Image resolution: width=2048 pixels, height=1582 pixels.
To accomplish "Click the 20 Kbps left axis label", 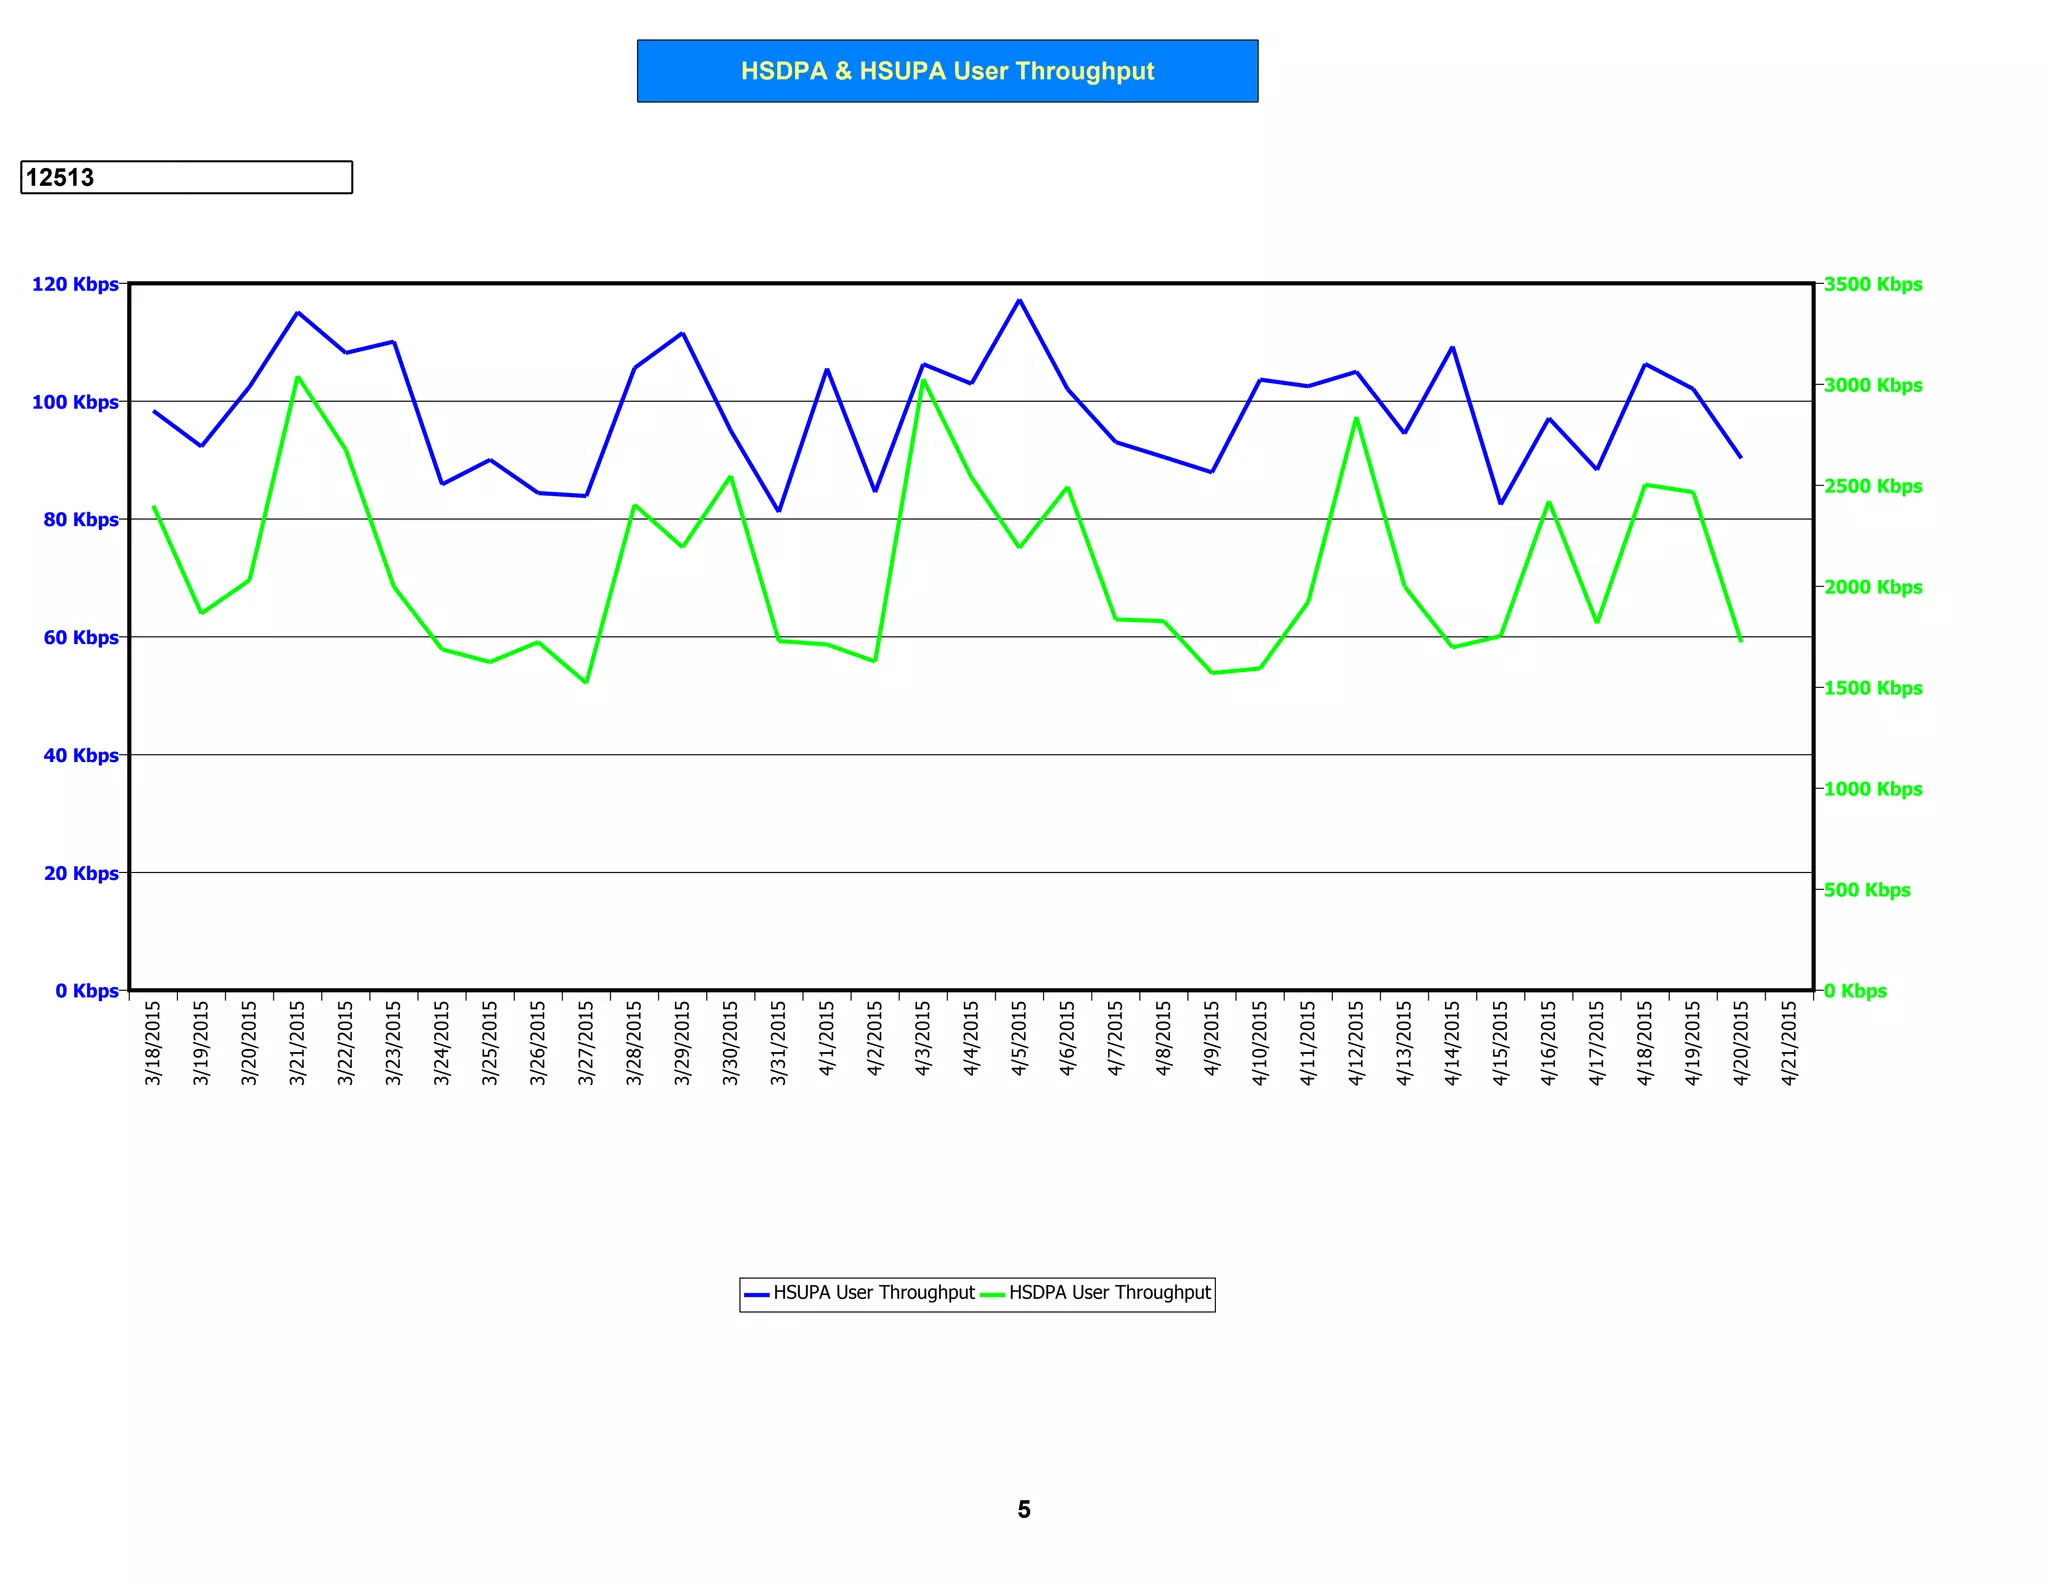I will coord(81,873).
